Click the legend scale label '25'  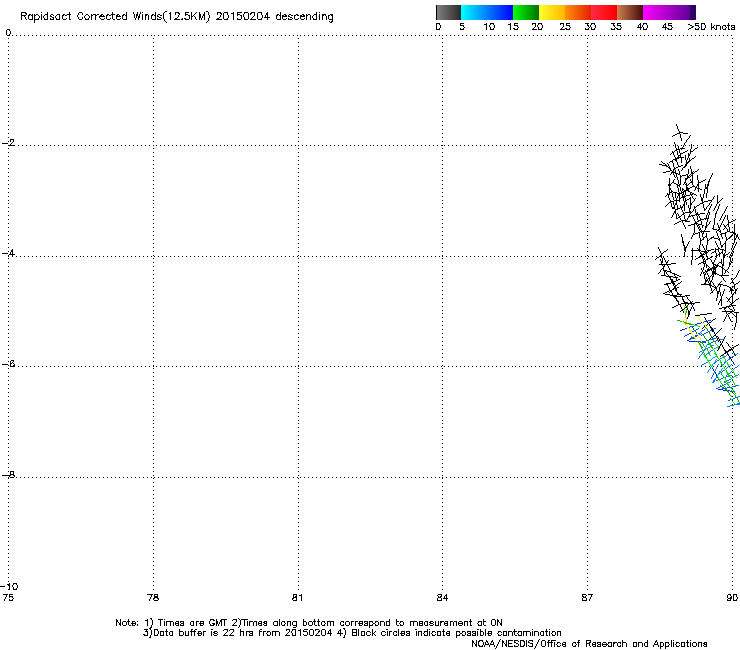coord(565,27)
